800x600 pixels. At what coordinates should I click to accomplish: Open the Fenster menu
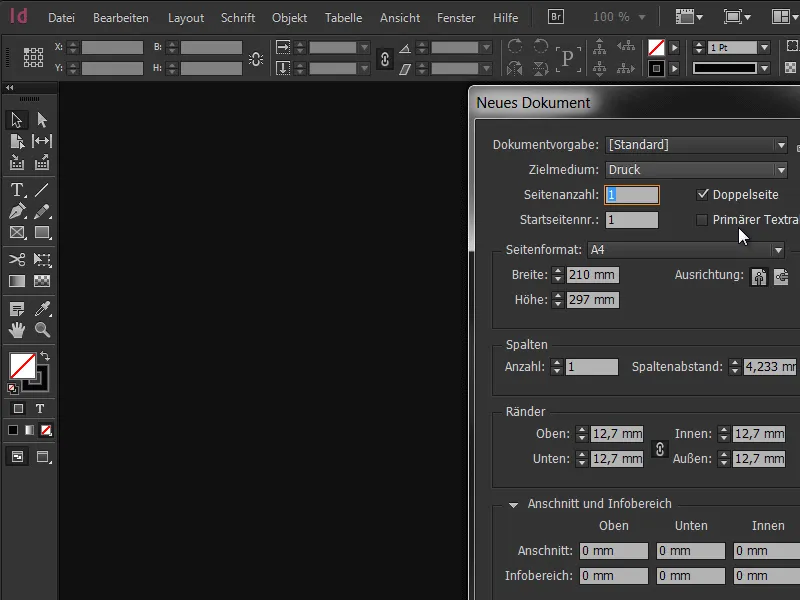coord(456,18)
